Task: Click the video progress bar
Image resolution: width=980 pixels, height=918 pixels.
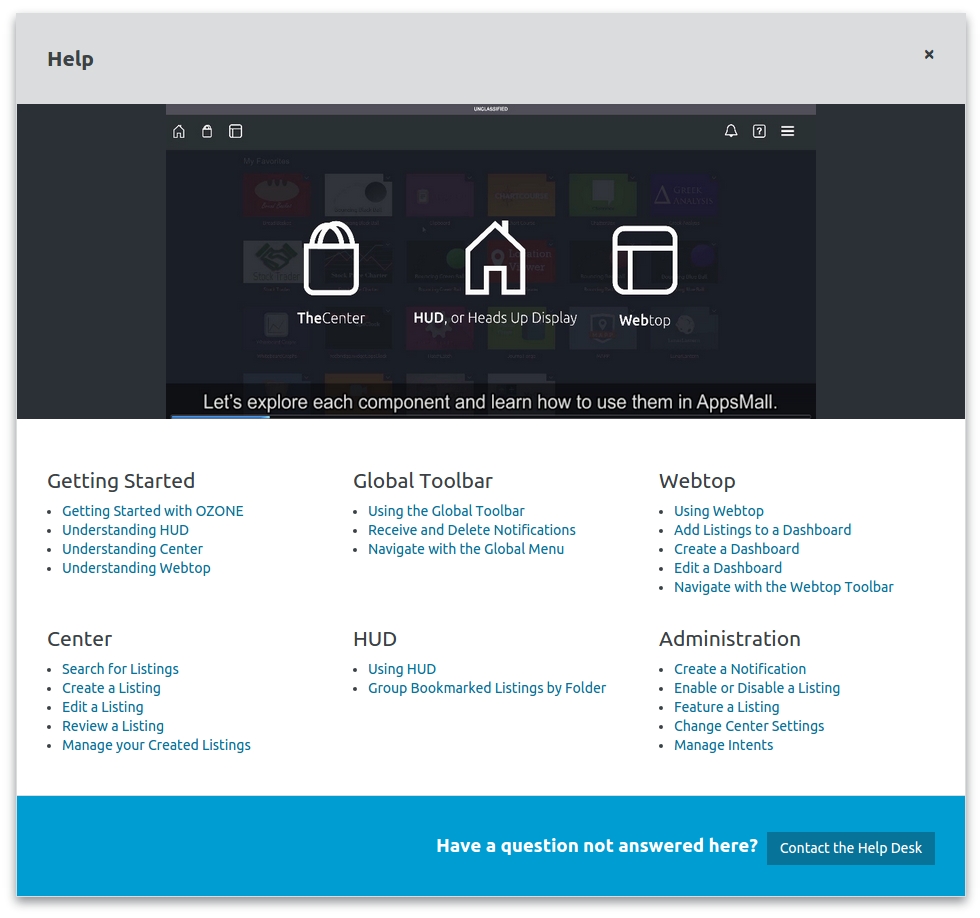Action: coord(491,416)
